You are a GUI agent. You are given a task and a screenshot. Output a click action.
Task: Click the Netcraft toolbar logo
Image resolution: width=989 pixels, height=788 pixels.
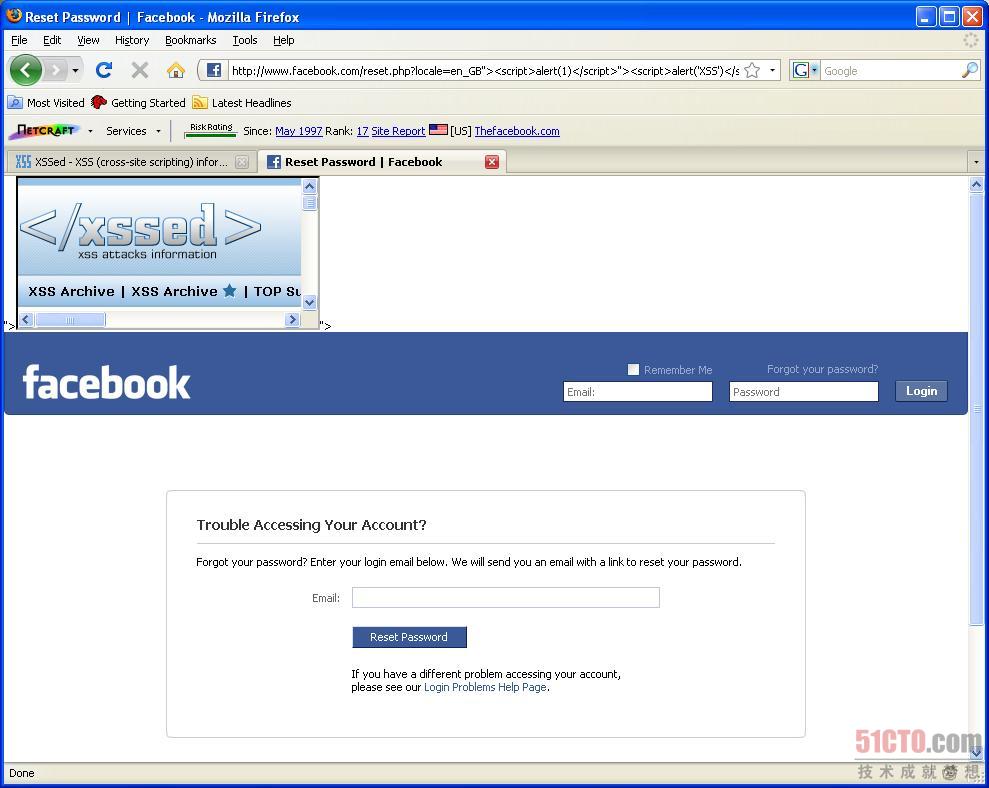tap(45, 131)
